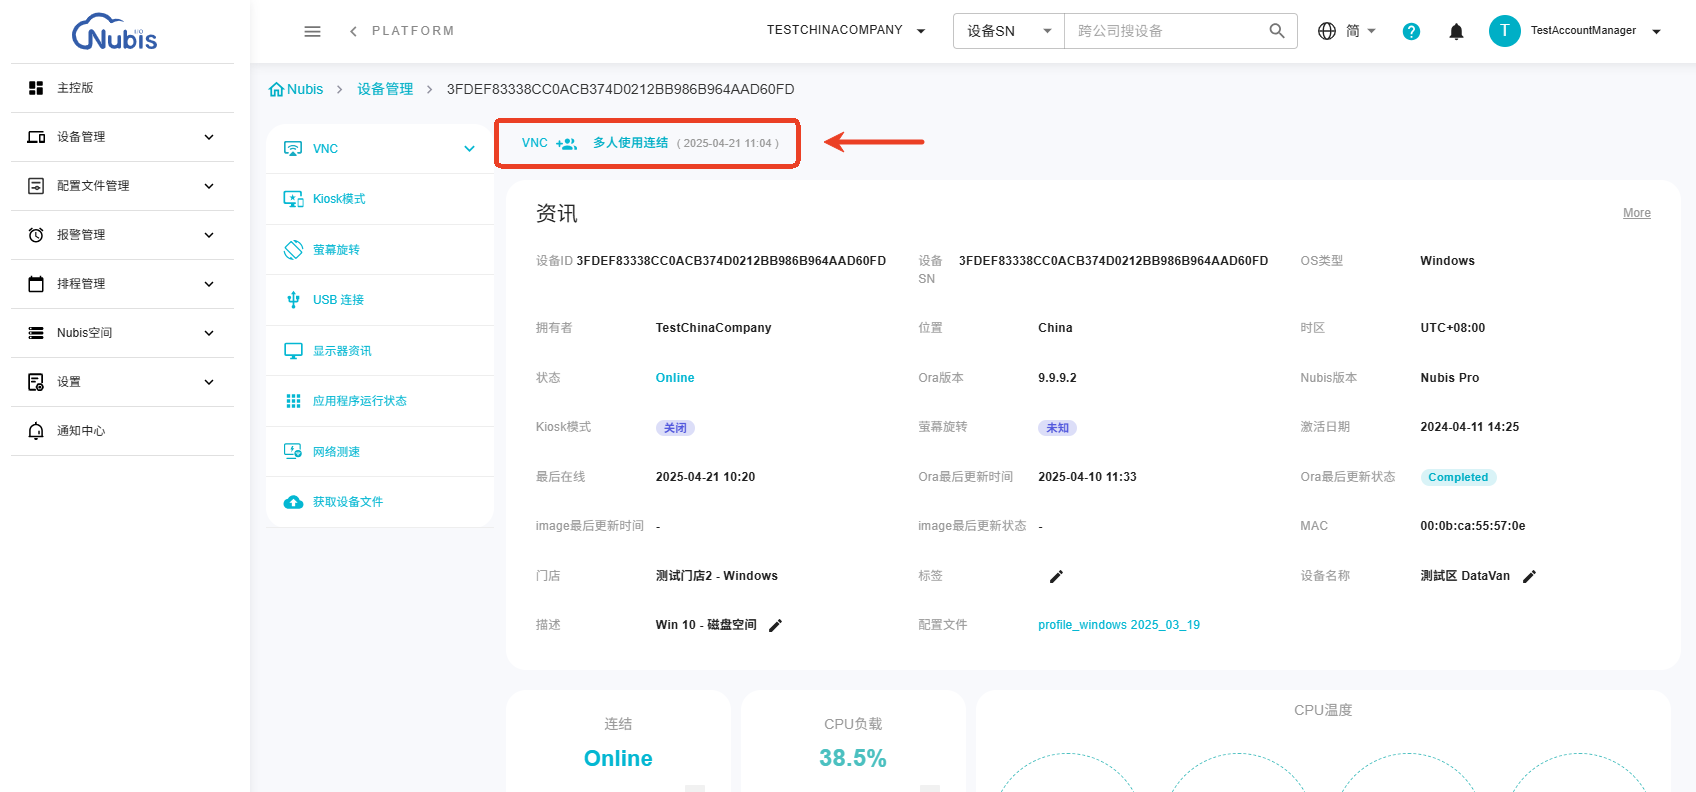This screenshot has width=1696, height=792.
Task: Click the More link in 资讯 card
Action: (x=1637, y=213)
